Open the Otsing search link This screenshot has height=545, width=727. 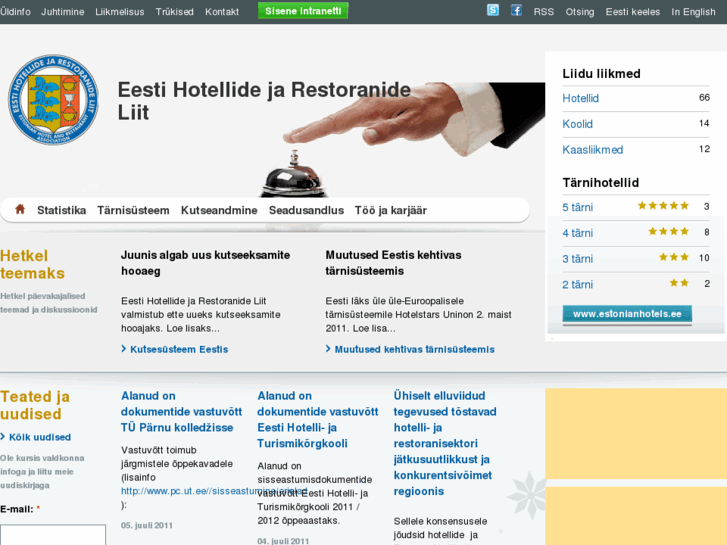580,12
